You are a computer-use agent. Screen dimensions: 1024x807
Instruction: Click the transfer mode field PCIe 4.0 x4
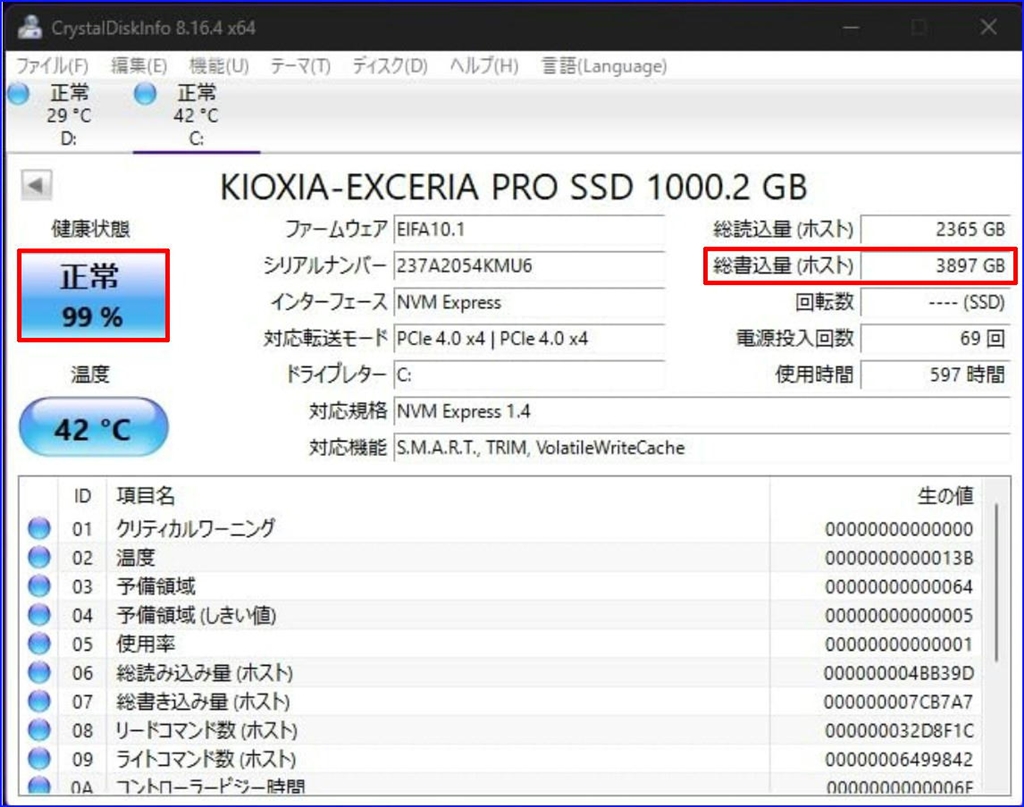tap(529, 338)
